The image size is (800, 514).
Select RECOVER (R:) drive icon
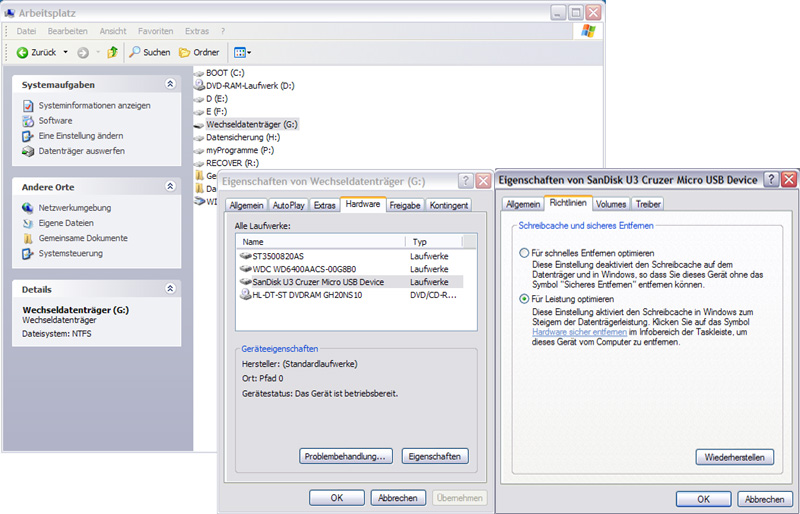click(199, 163)
